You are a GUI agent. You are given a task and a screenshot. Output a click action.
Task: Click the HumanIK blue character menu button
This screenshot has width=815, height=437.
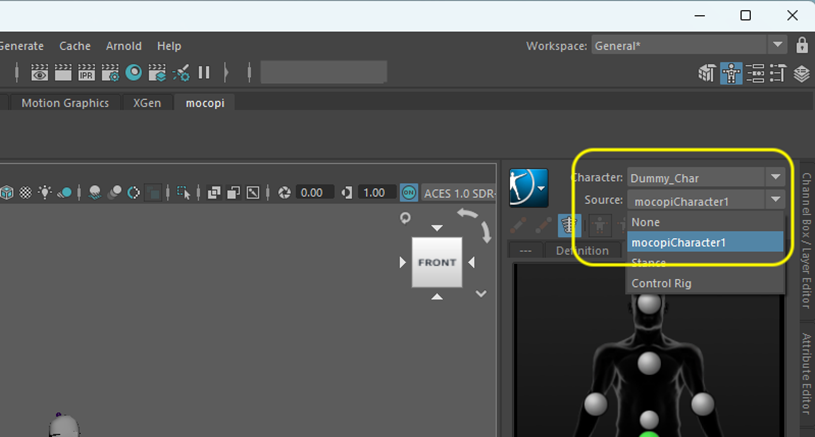coord(528,186)
